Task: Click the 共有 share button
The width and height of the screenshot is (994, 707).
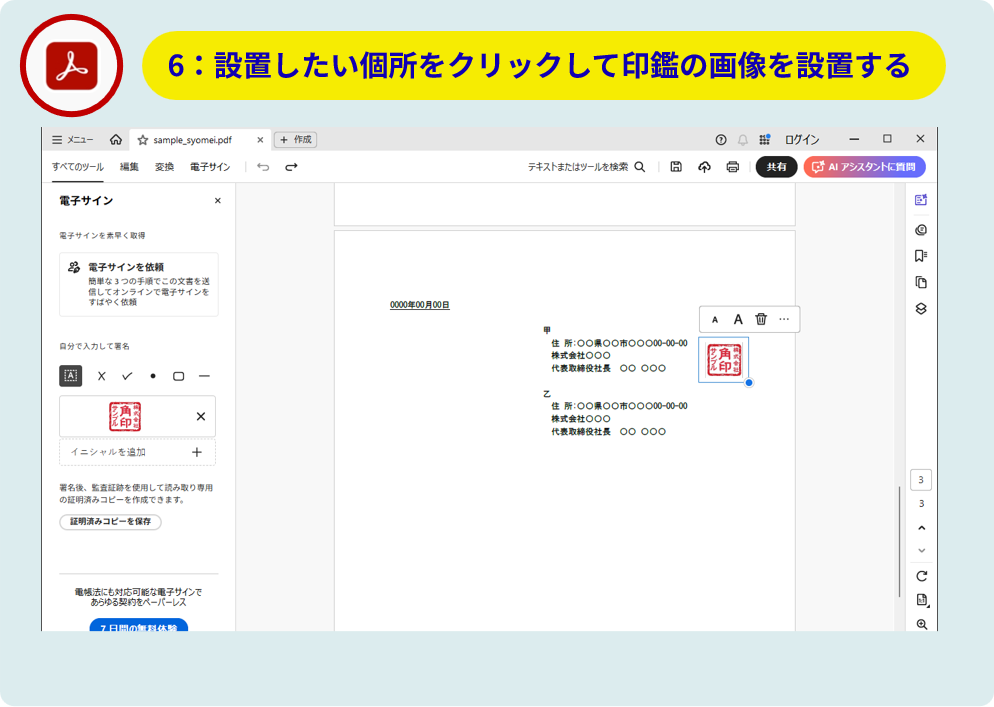Action: tap(776, 167)
